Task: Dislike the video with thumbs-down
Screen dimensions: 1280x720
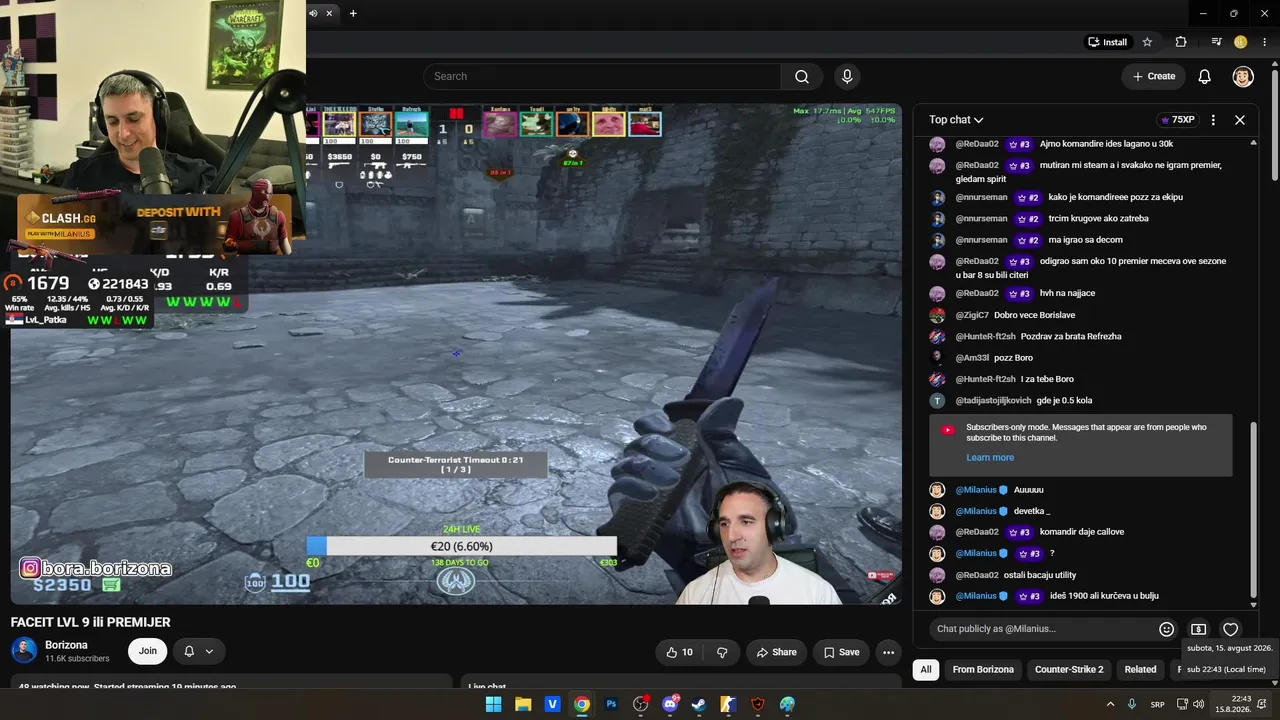Action: 722,652
